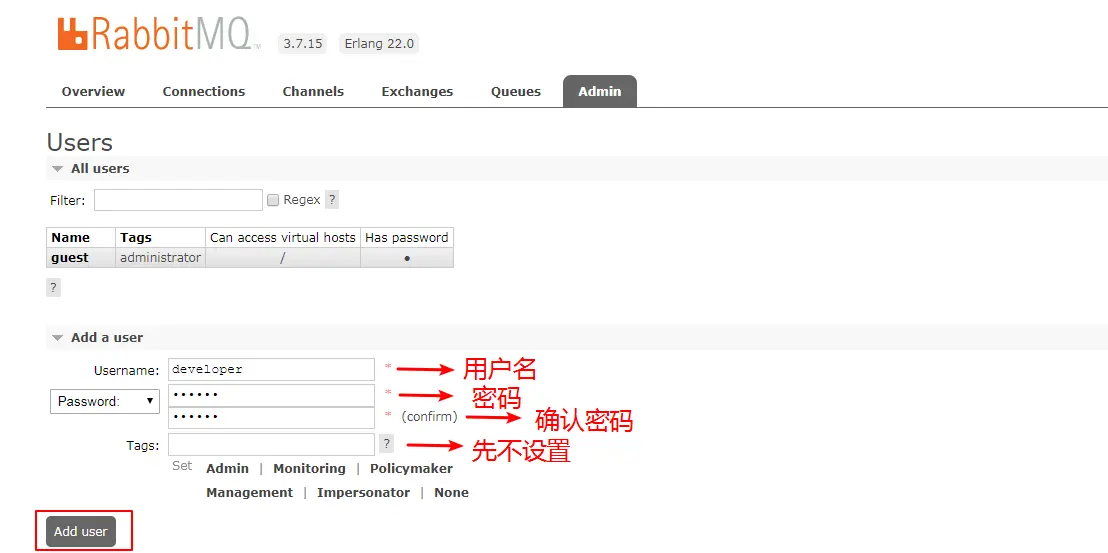This screenshot has width=1108, height=553.
Task: Focus the Filter input field
Action: pyautogui.click(x=178, y=200)
